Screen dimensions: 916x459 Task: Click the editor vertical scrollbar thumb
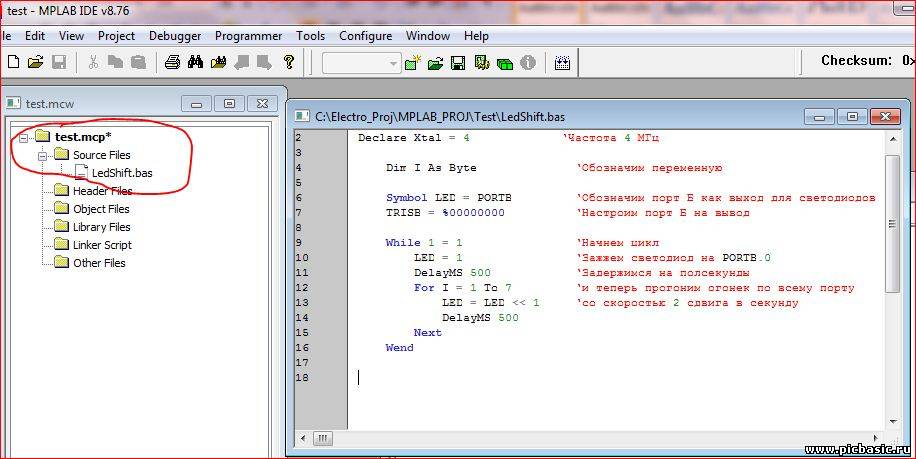click(893, 224)
